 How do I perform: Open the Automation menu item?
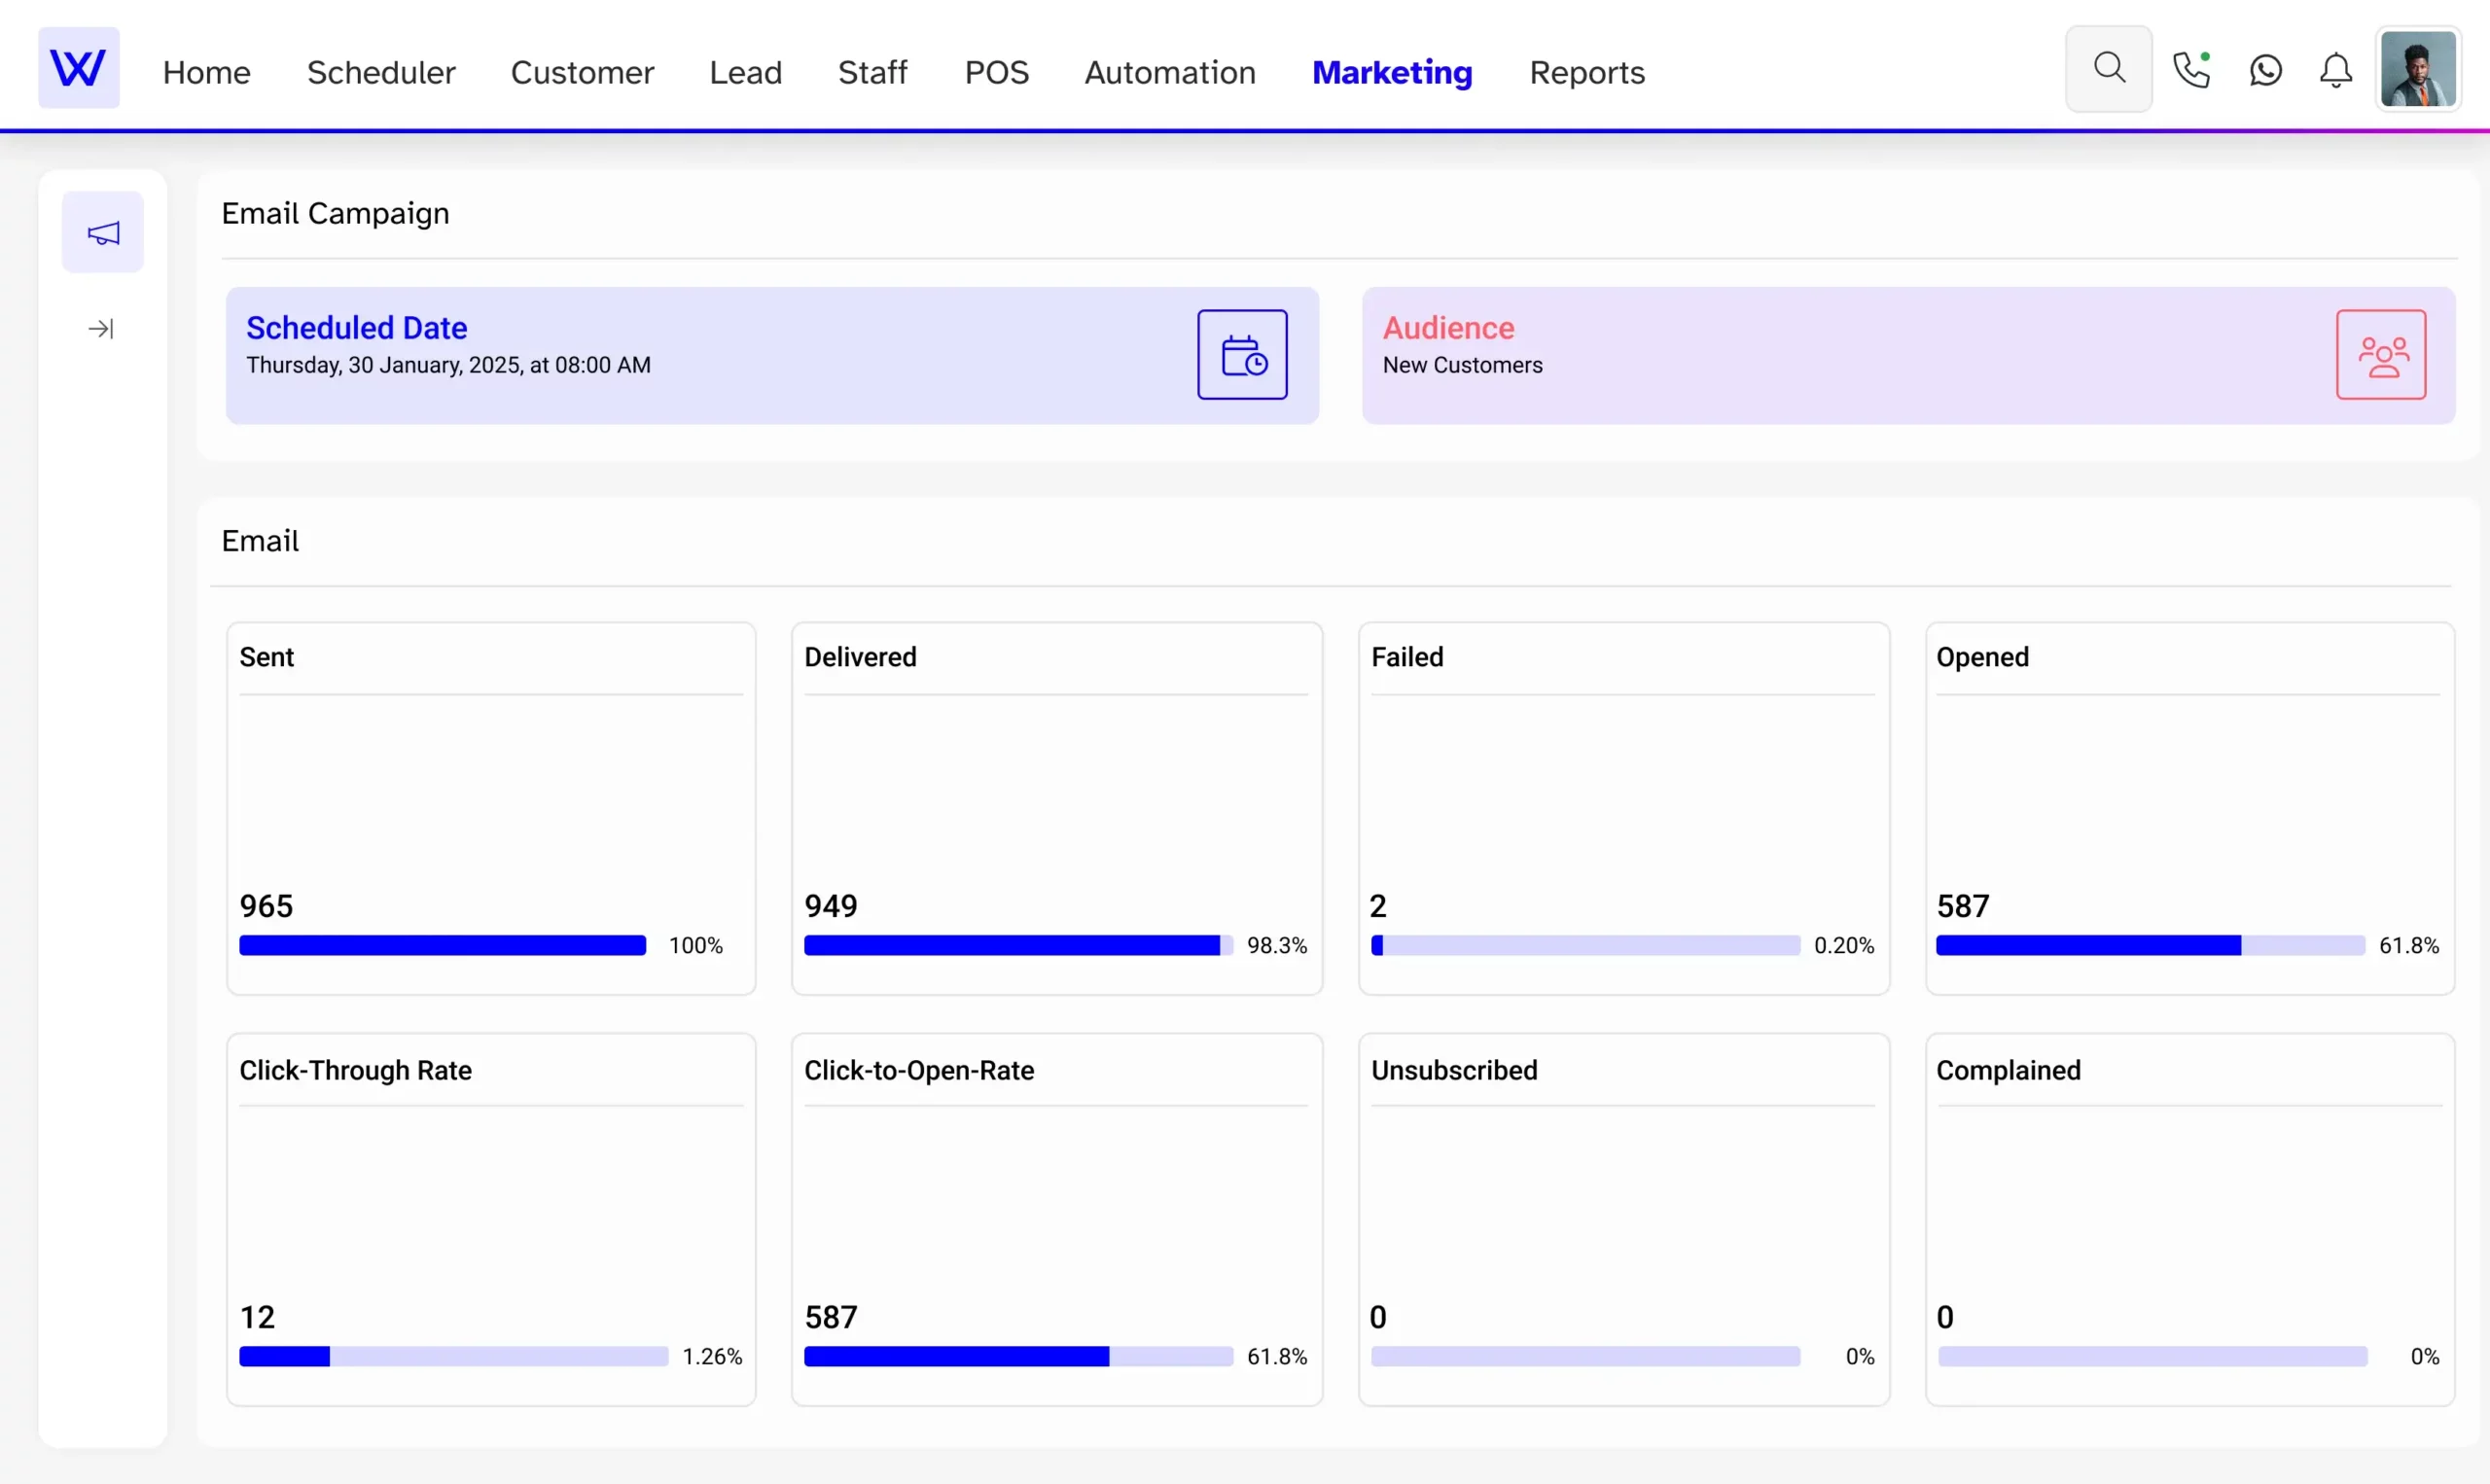coord(1169,72)
